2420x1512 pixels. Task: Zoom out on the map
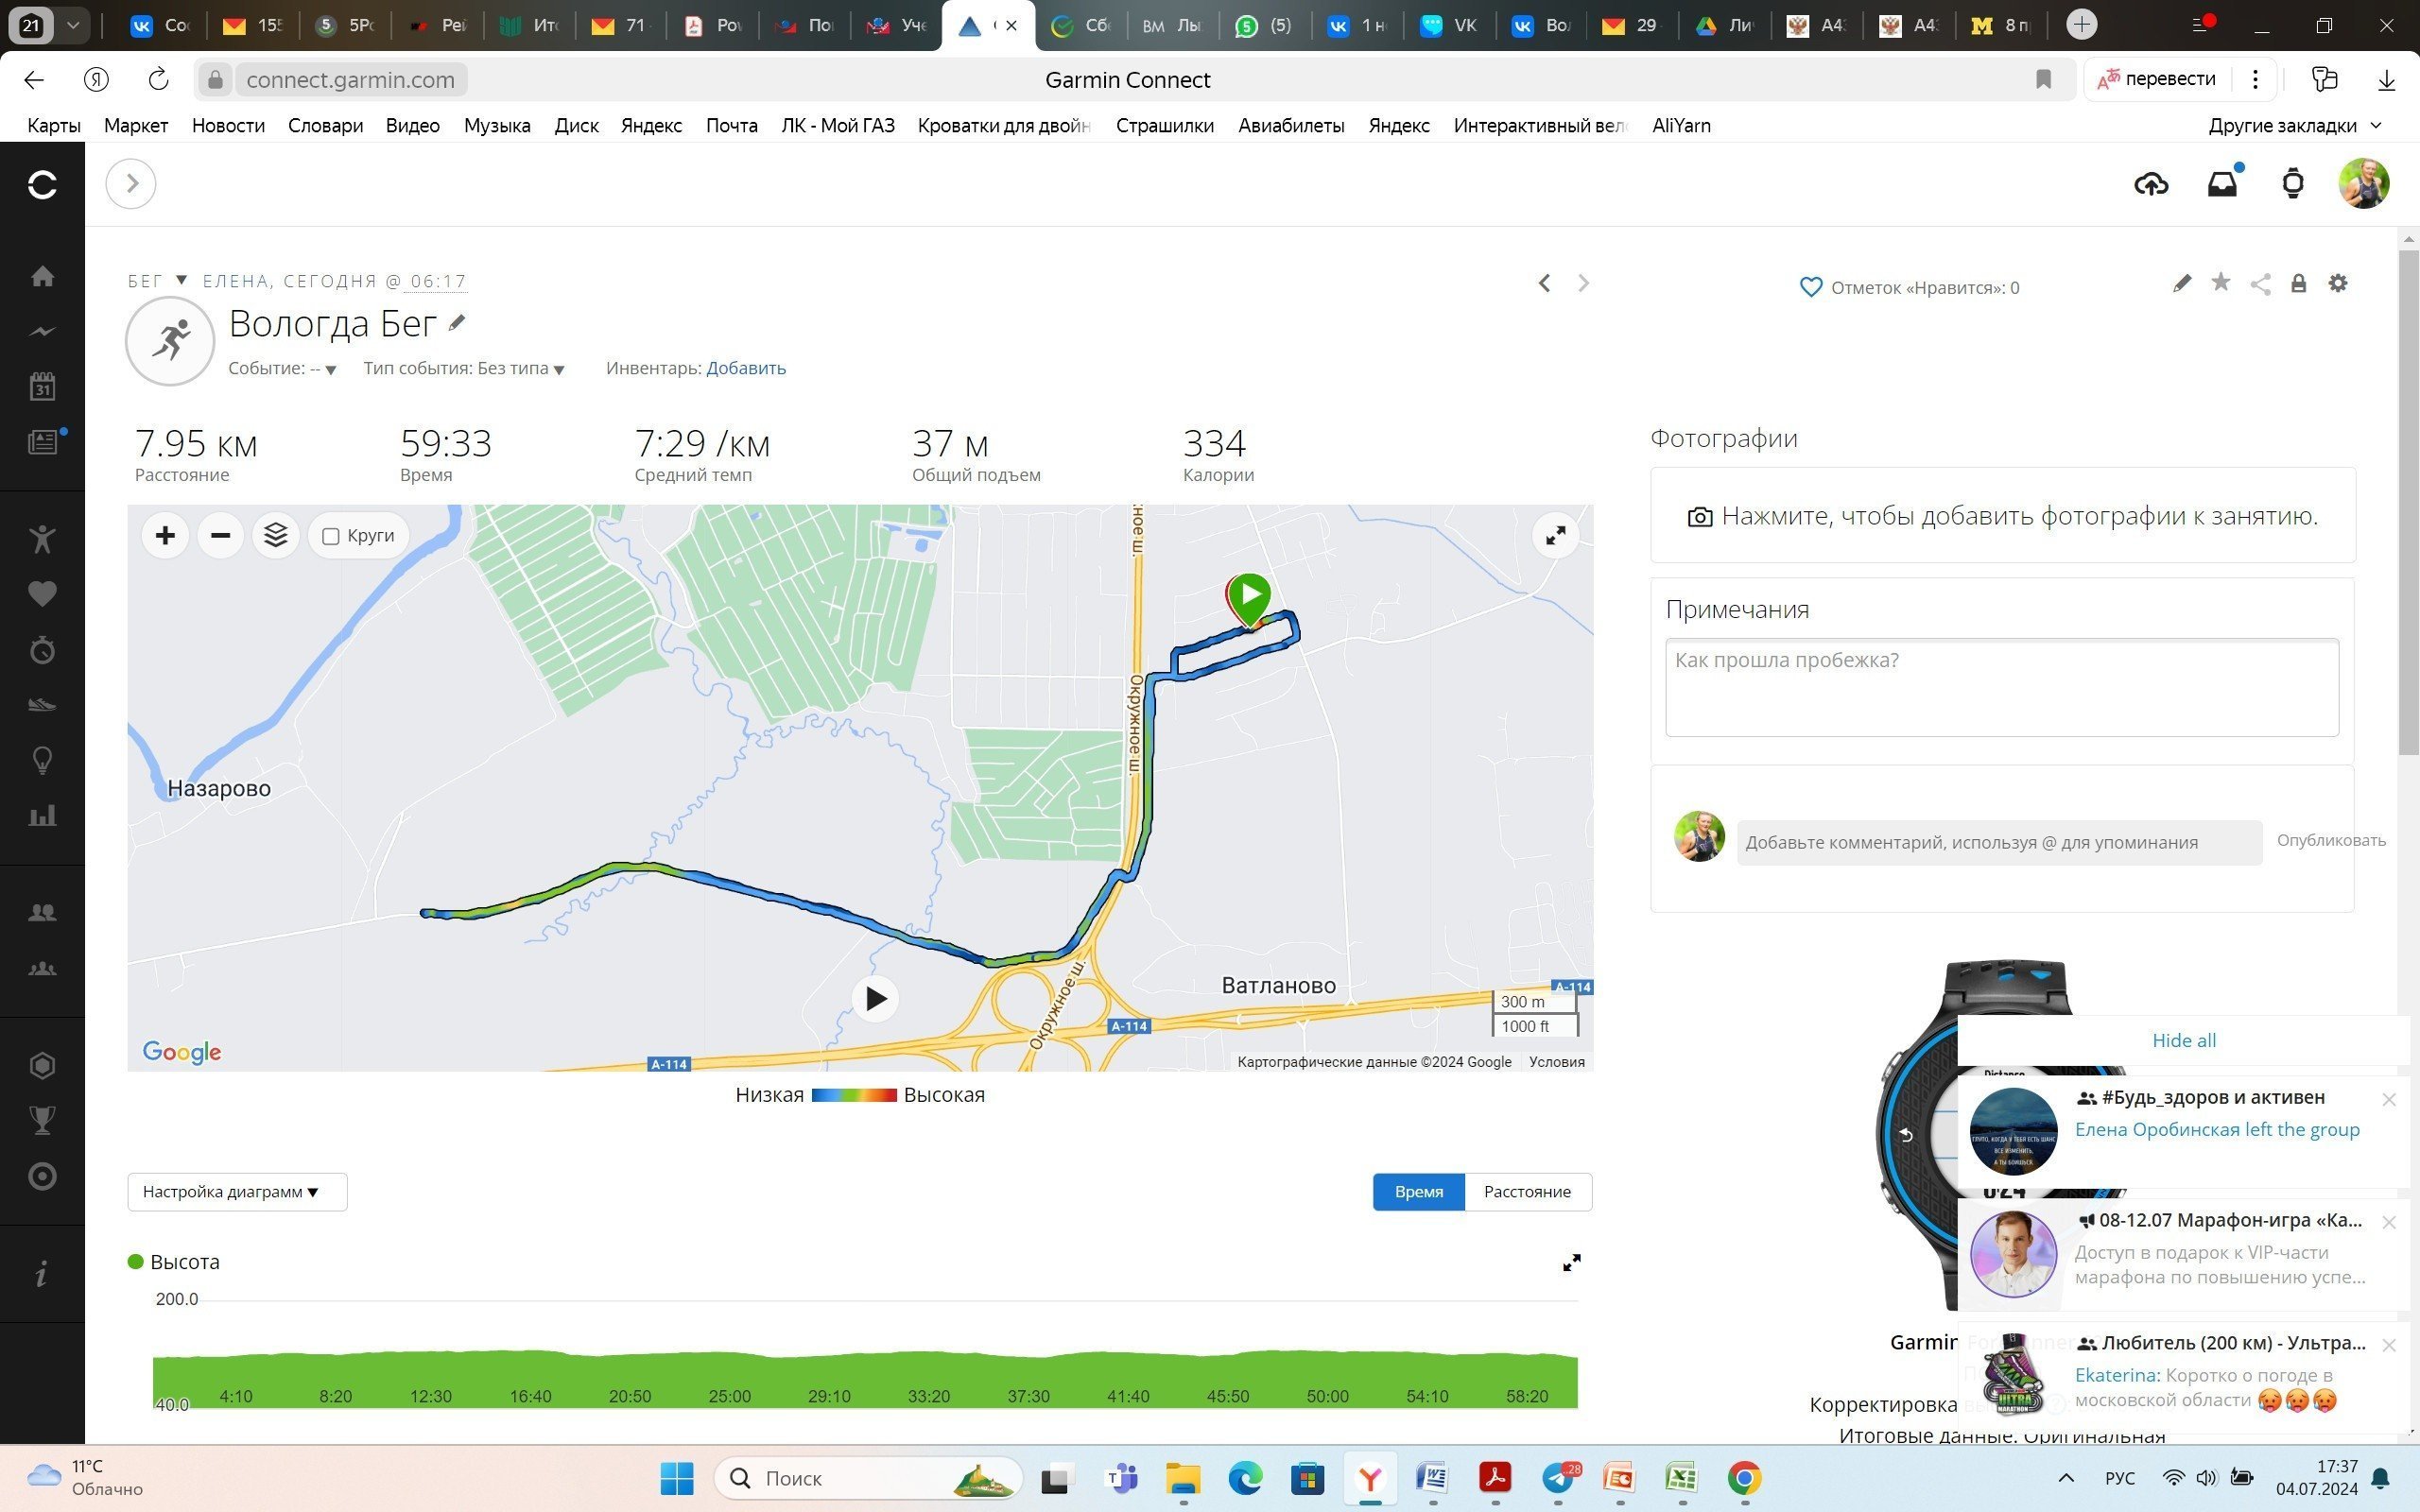click(220, 536)
